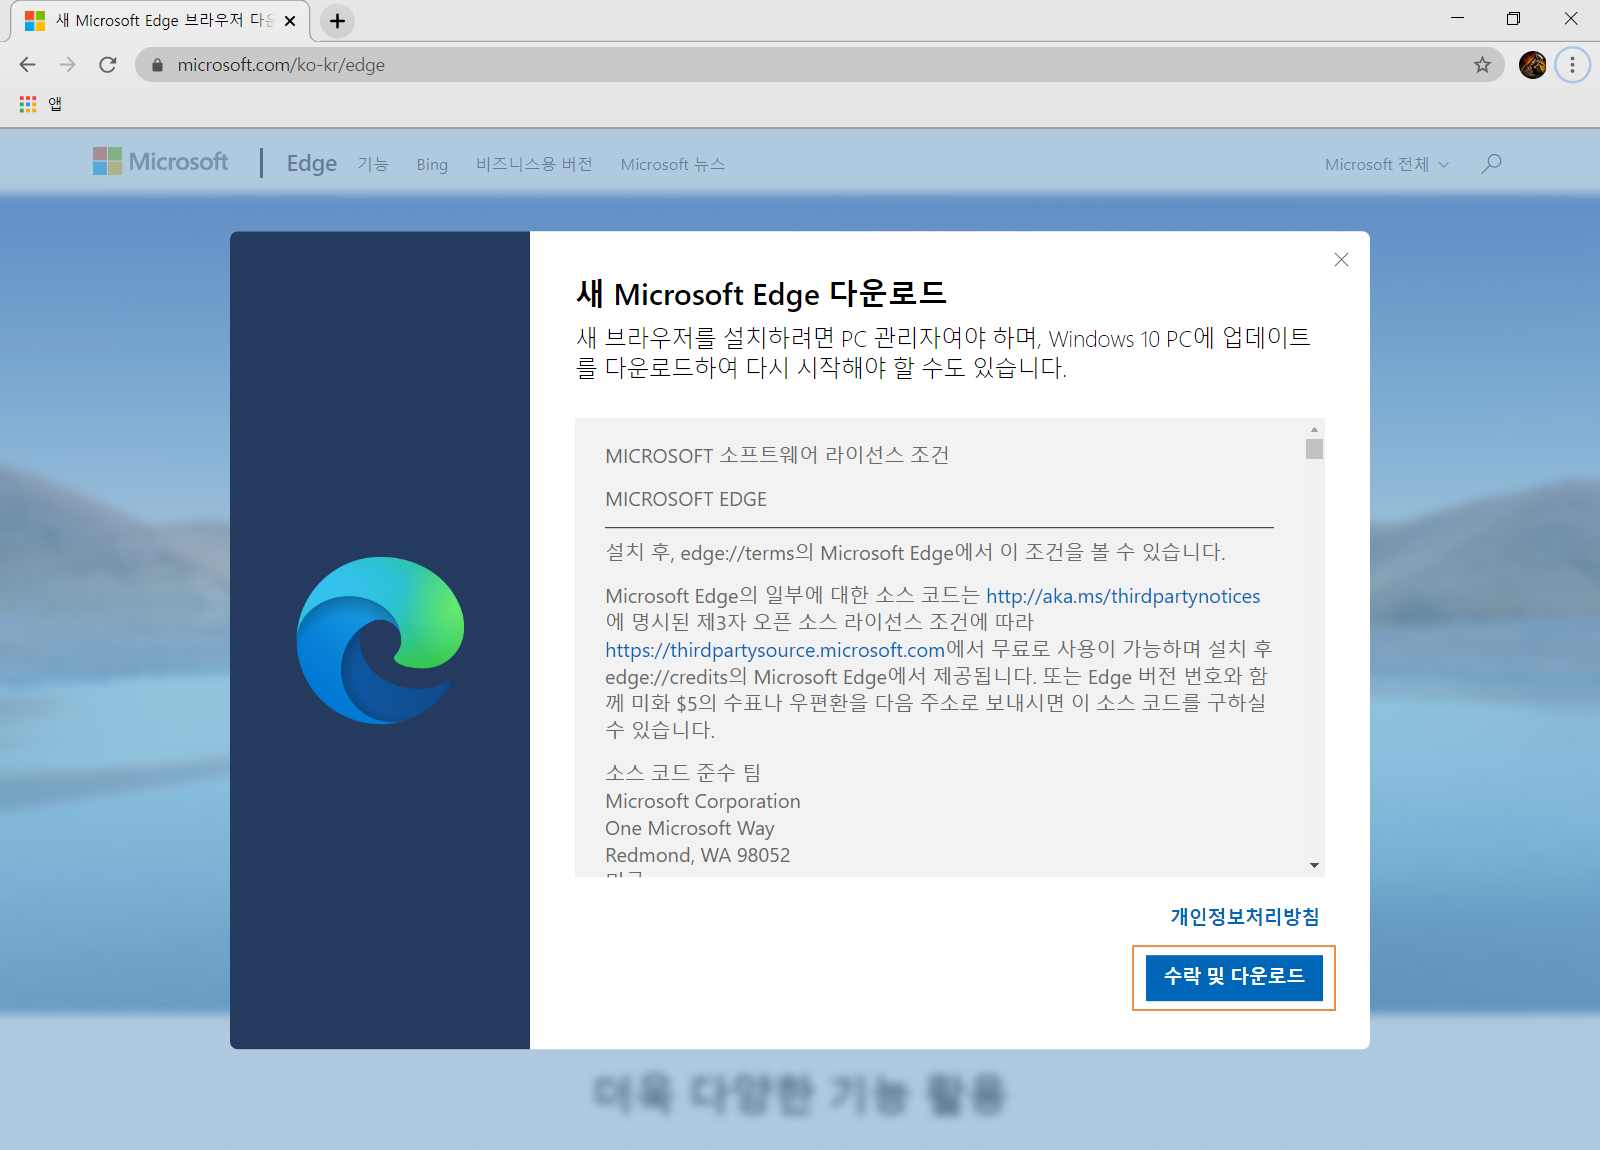1600x1150 pixels.
Task: Click the Edge logo in dialog
Action: [380, 640]
